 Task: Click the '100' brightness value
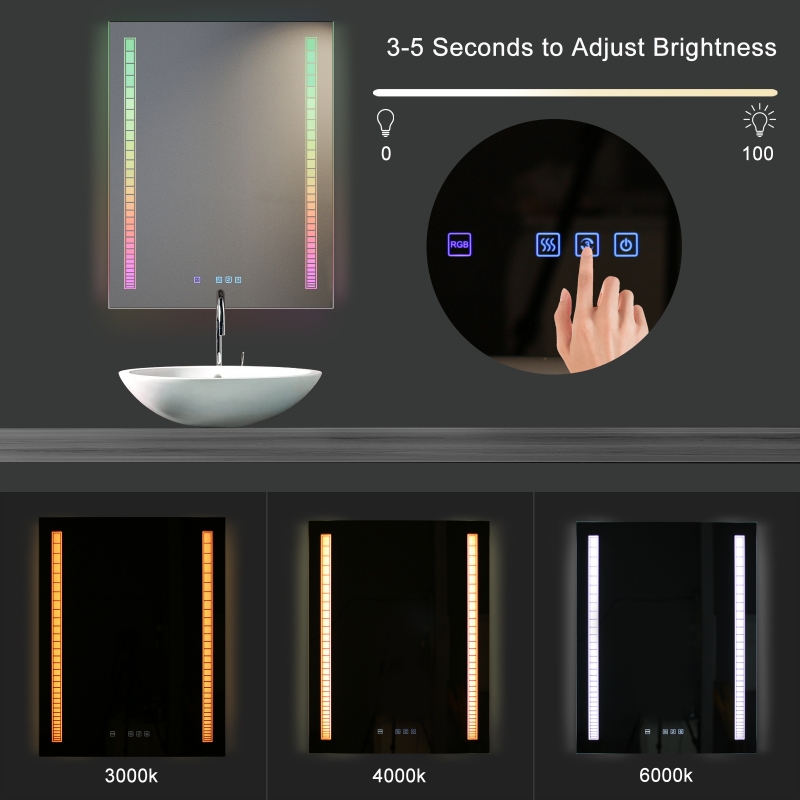click(x=758, y=154)
